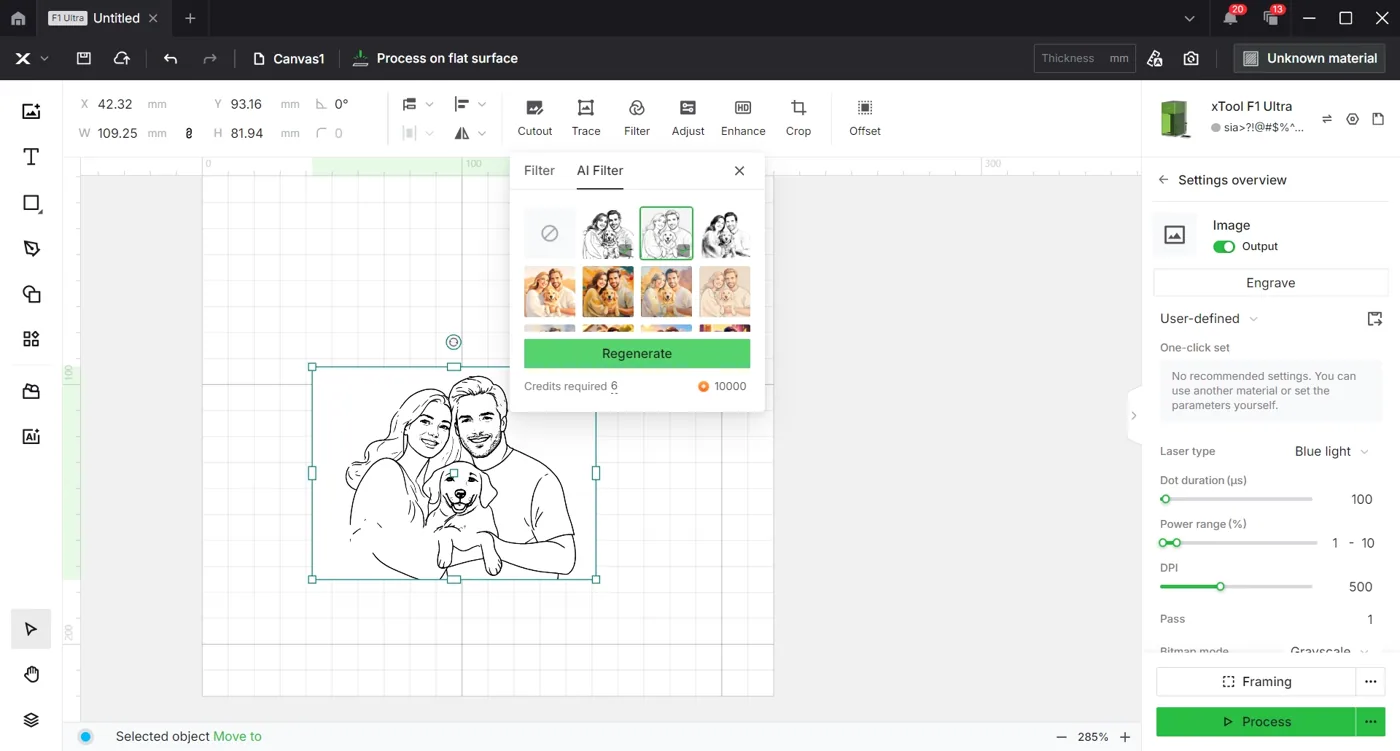Click the Regenerate button

click(637, 354)
